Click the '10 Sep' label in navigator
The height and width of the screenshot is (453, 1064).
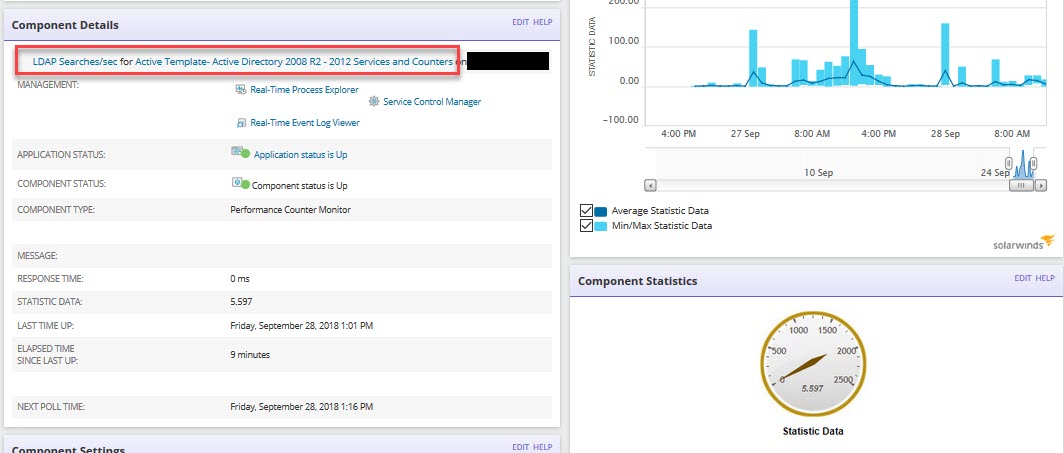818,173
